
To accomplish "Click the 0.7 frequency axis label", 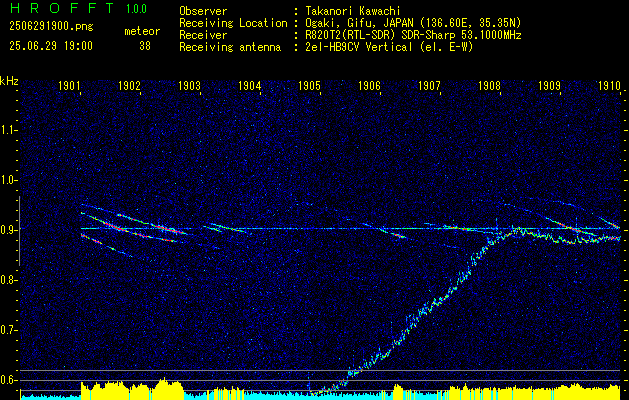I will click(8, 330).
